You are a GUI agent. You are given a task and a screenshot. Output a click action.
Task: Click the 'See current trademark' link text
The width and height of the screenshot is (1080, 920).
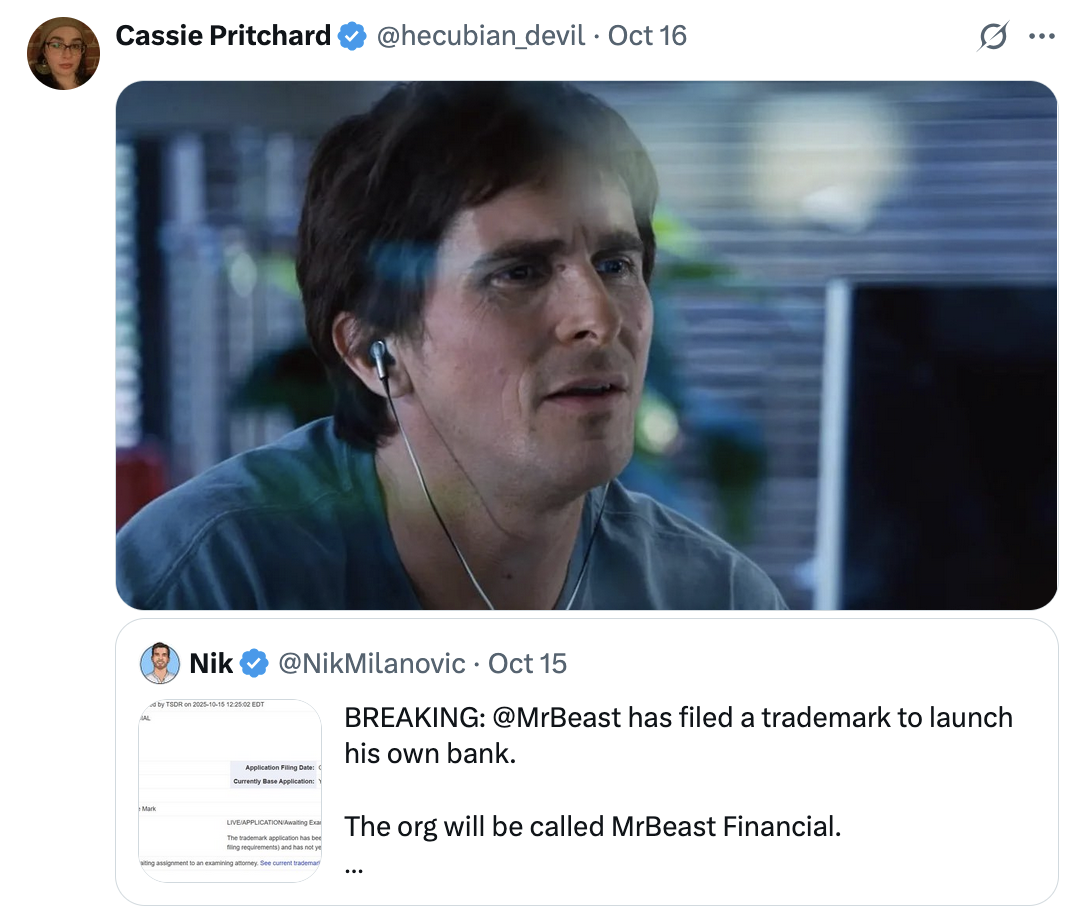click(x=290, y=861)
